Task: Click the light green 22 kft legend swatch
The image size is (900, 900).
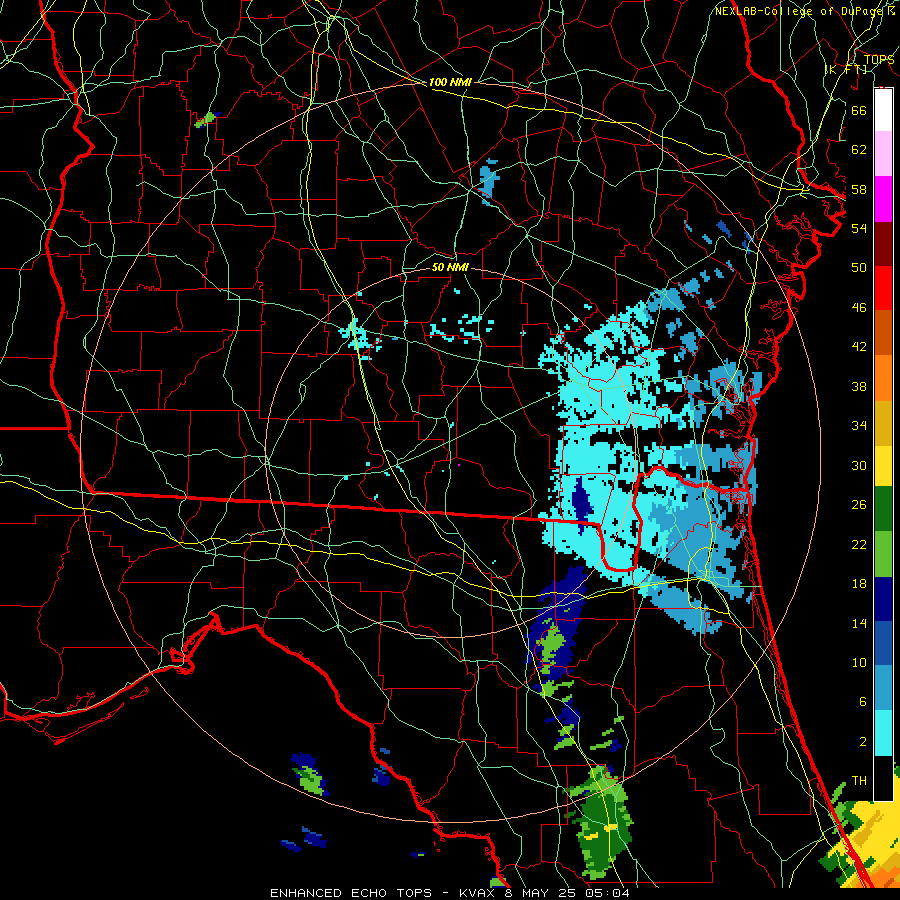Action: pos(883,554)
